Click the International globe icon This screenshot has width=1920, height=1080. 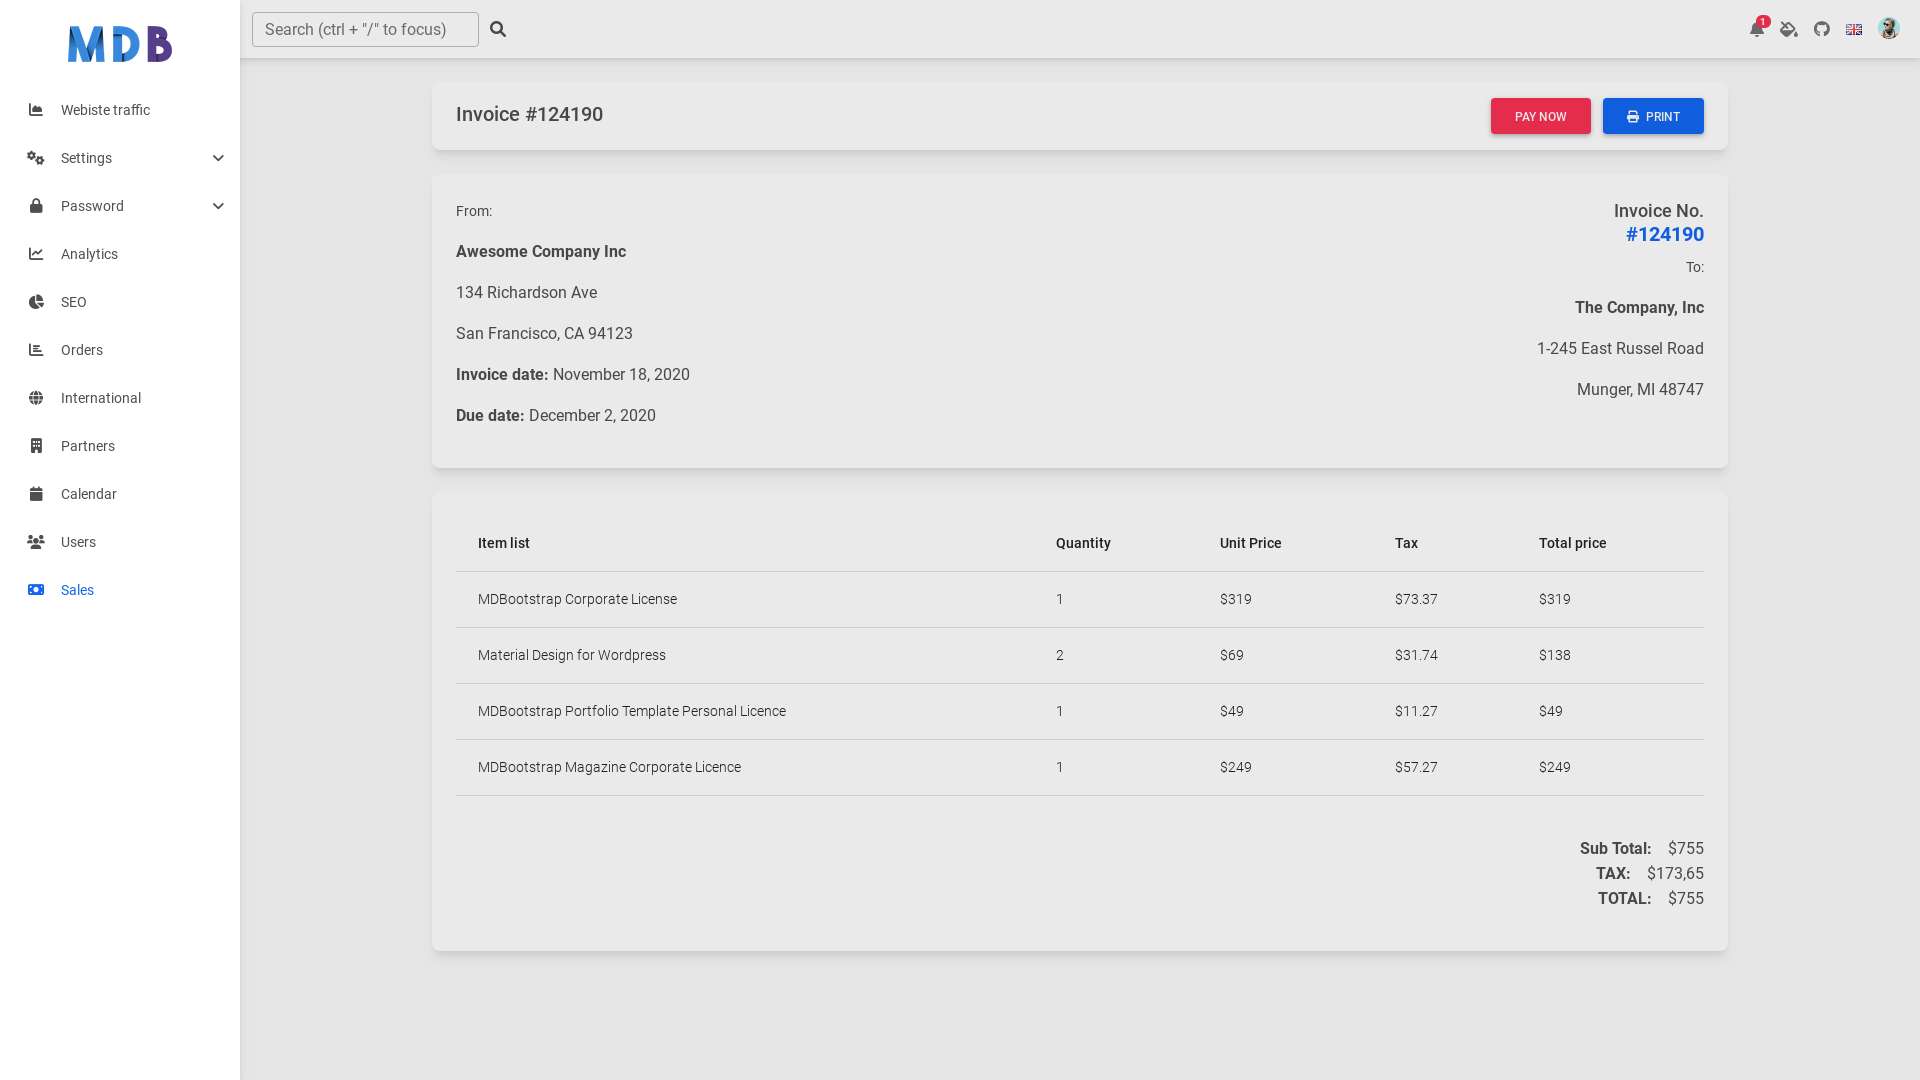36,398
